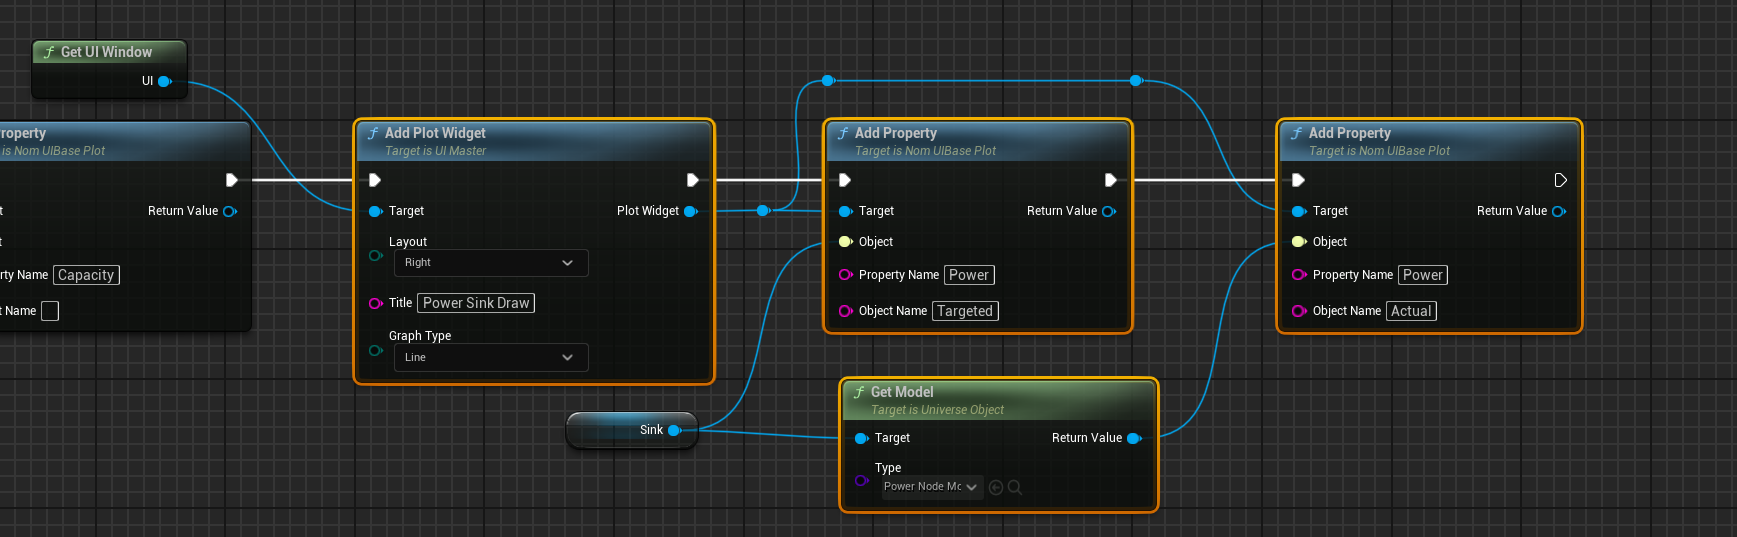The image size is (1737, 537).
Task: Click the UI output pin on Get UI Window
Action: pyautogui.click(x=165, y=81)
